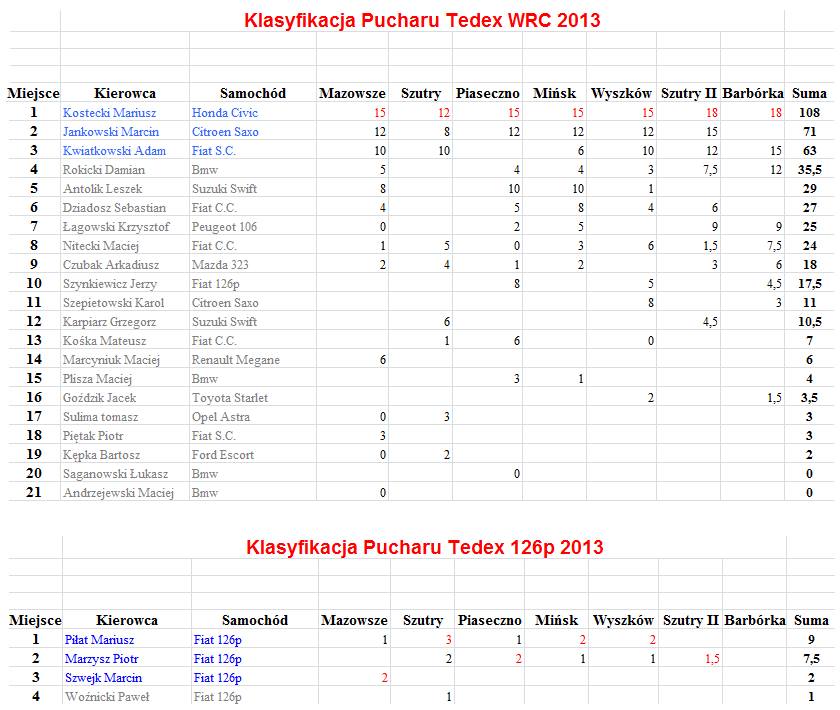Click the title Klasyfikacja Pucharu Tedex 126p 2013
Image resolution: width=840 pixels, height=710 pixels.
[424, 547]
